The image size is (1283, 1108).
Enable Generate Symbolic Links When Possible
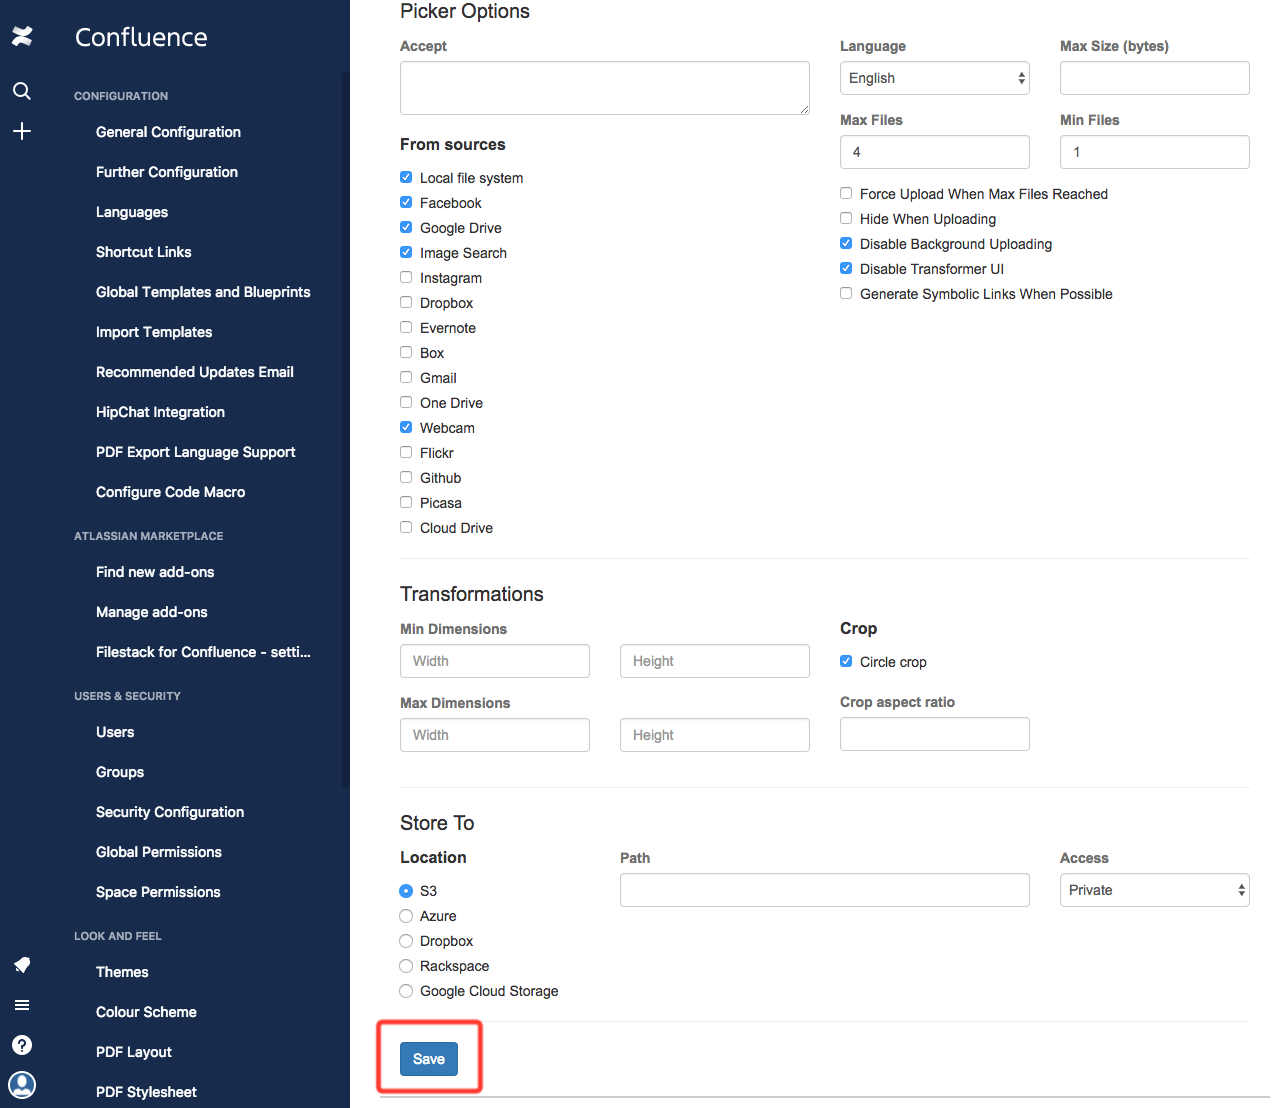(x=846, y=293)
